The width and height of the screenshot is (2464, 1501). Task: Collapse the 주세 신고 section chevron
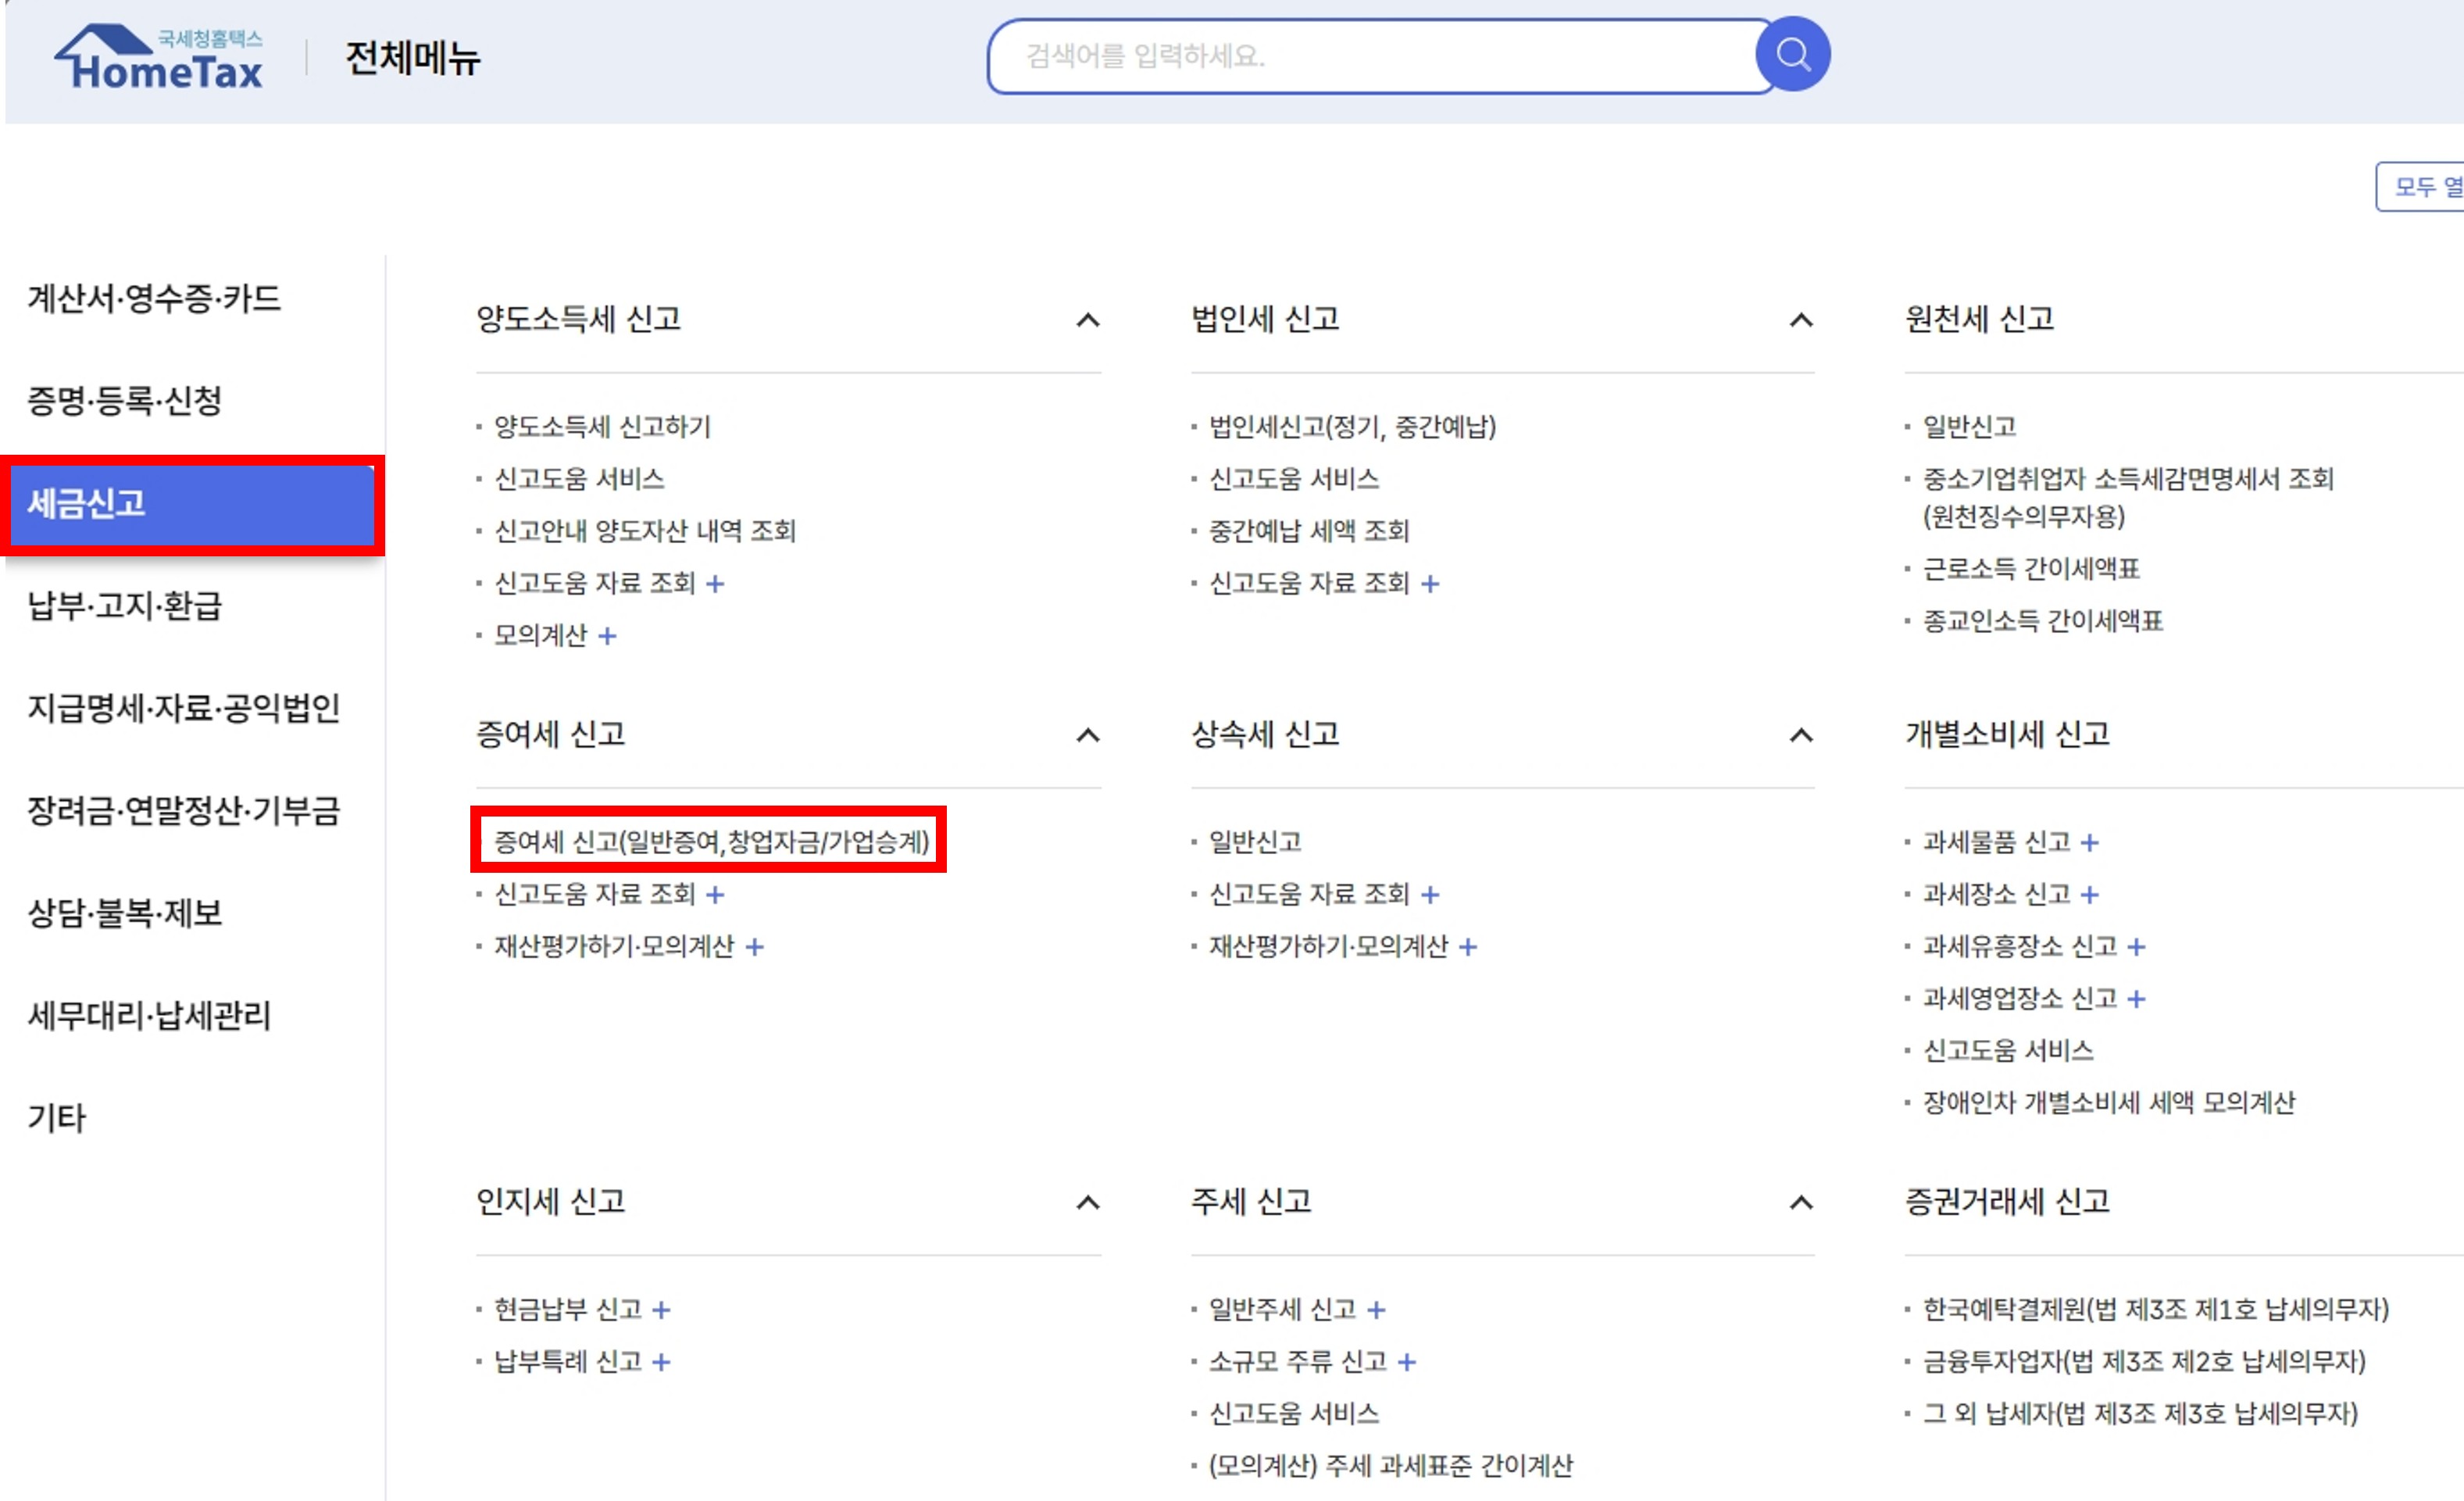[x=1800, y=1203]
